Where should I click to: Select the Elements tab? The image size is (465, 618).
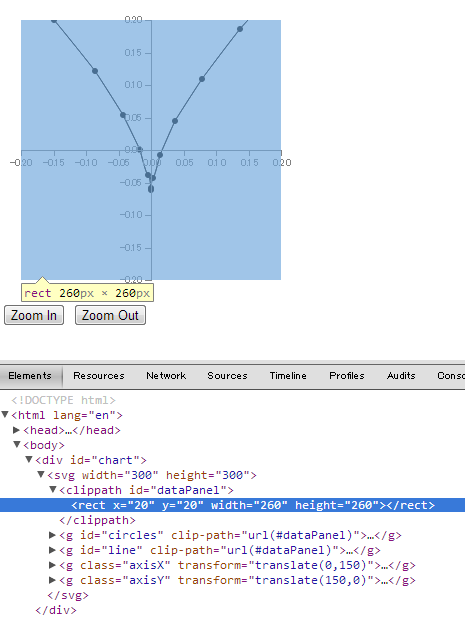(30, 376)
